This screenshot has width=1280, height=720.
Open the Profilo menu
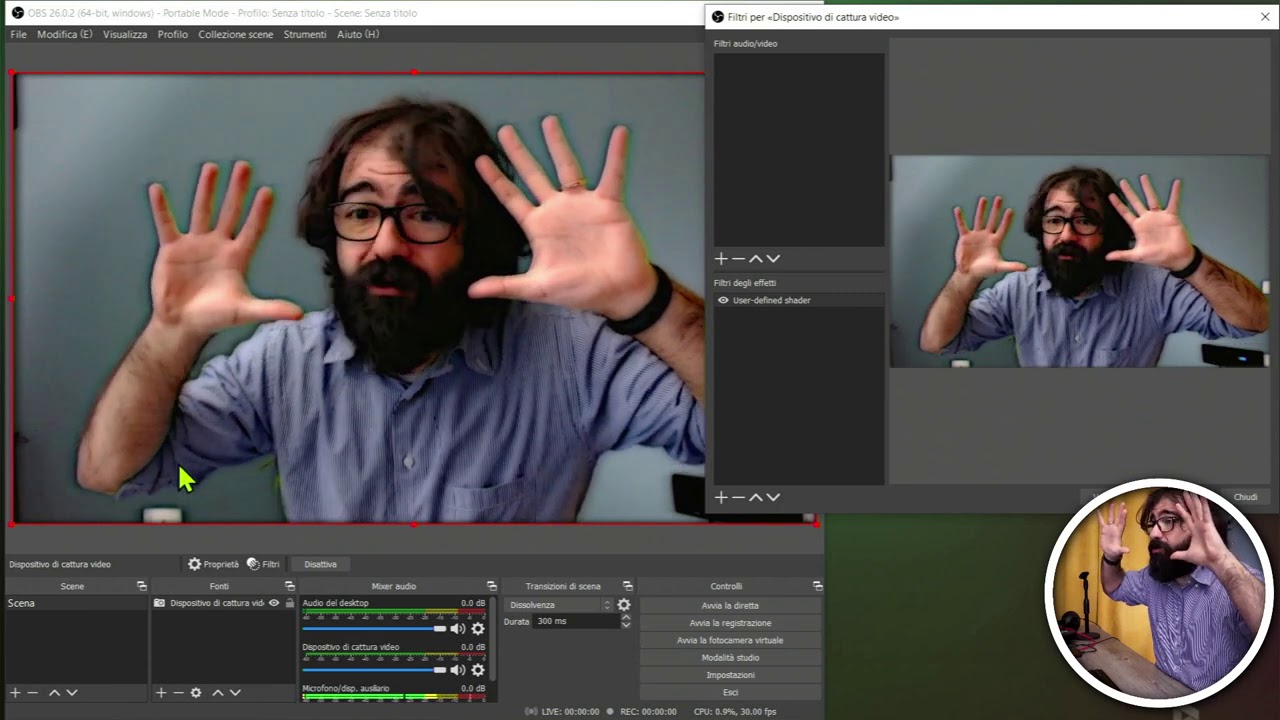172,34
